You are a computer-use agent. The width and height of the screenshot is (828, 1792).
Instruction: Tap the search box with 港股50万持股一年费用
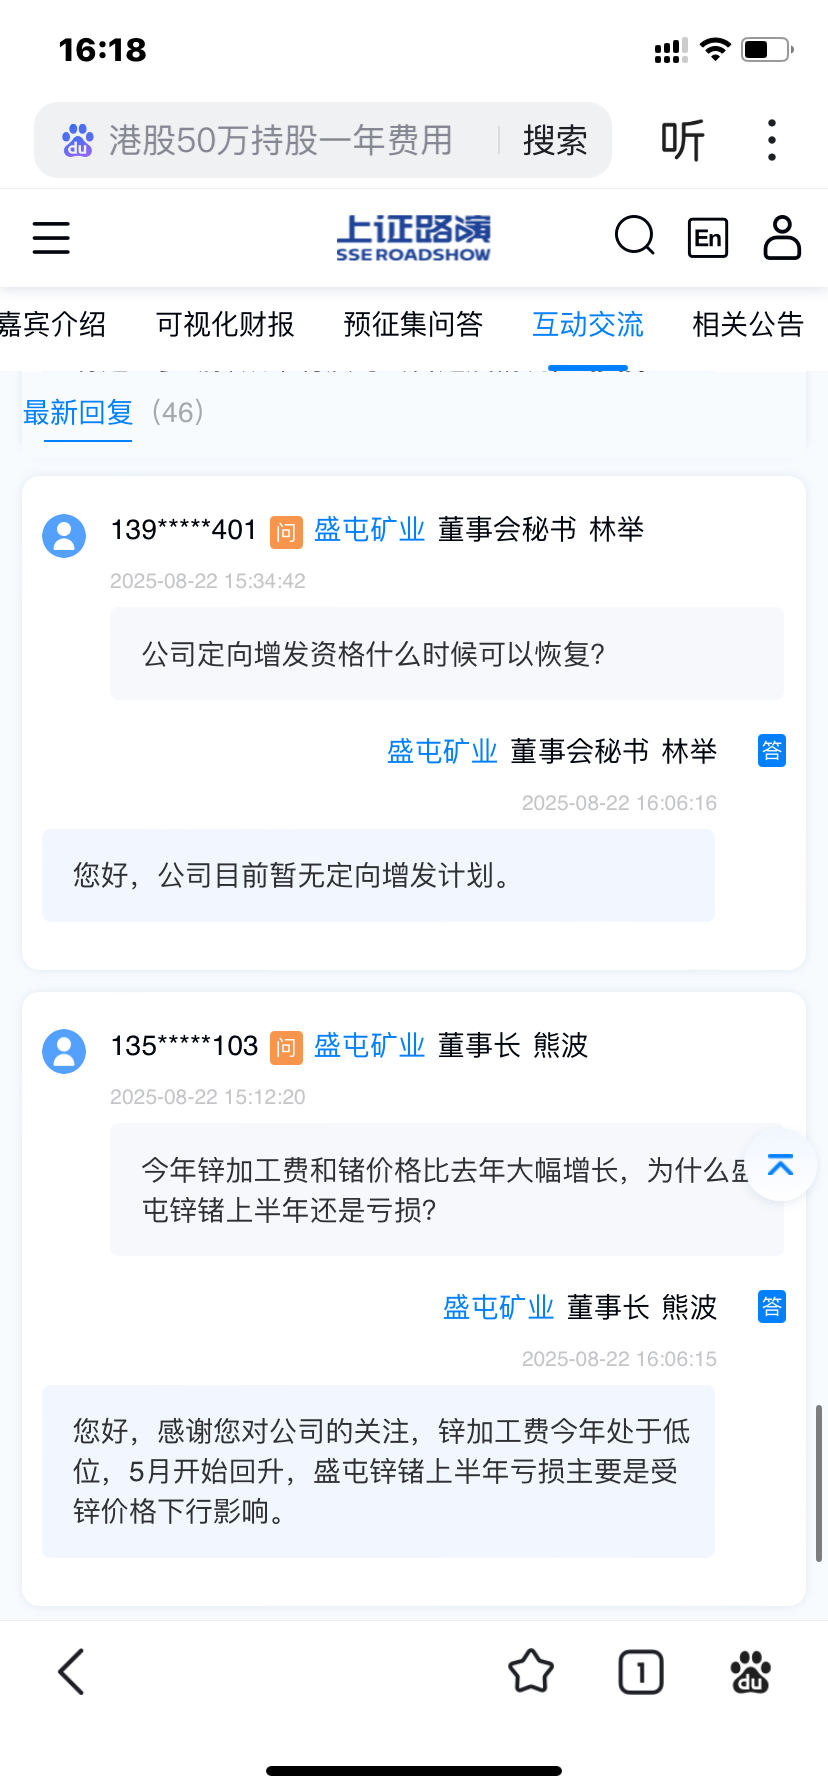pyautogui.click(x=280, y=140)
